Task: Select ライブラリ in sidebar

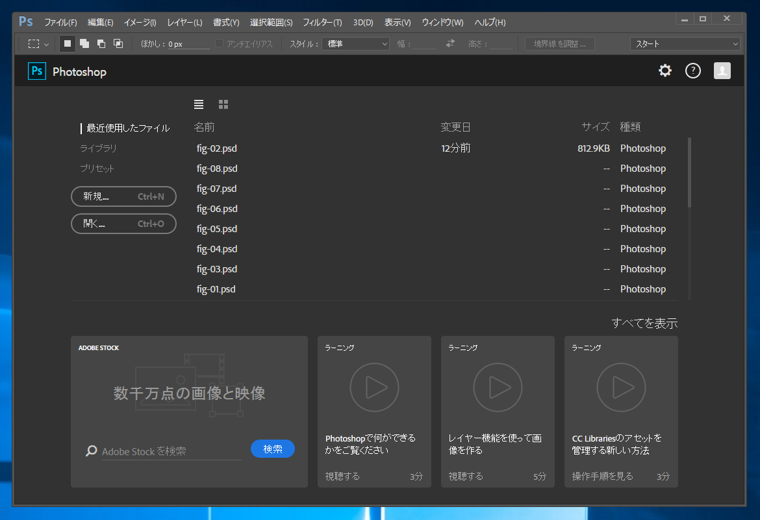Action: (98, 148)
